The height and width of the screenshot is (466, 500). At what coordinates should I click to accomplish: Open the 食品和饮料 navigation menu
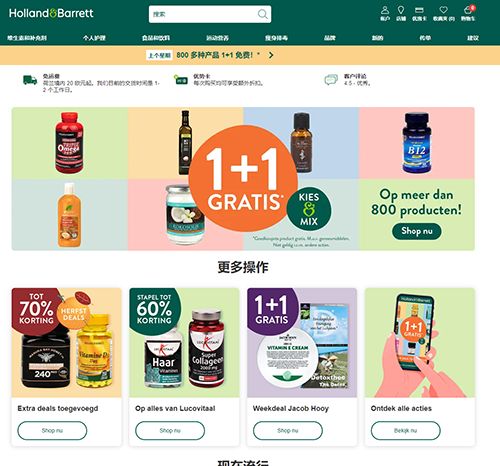point(156,38)
